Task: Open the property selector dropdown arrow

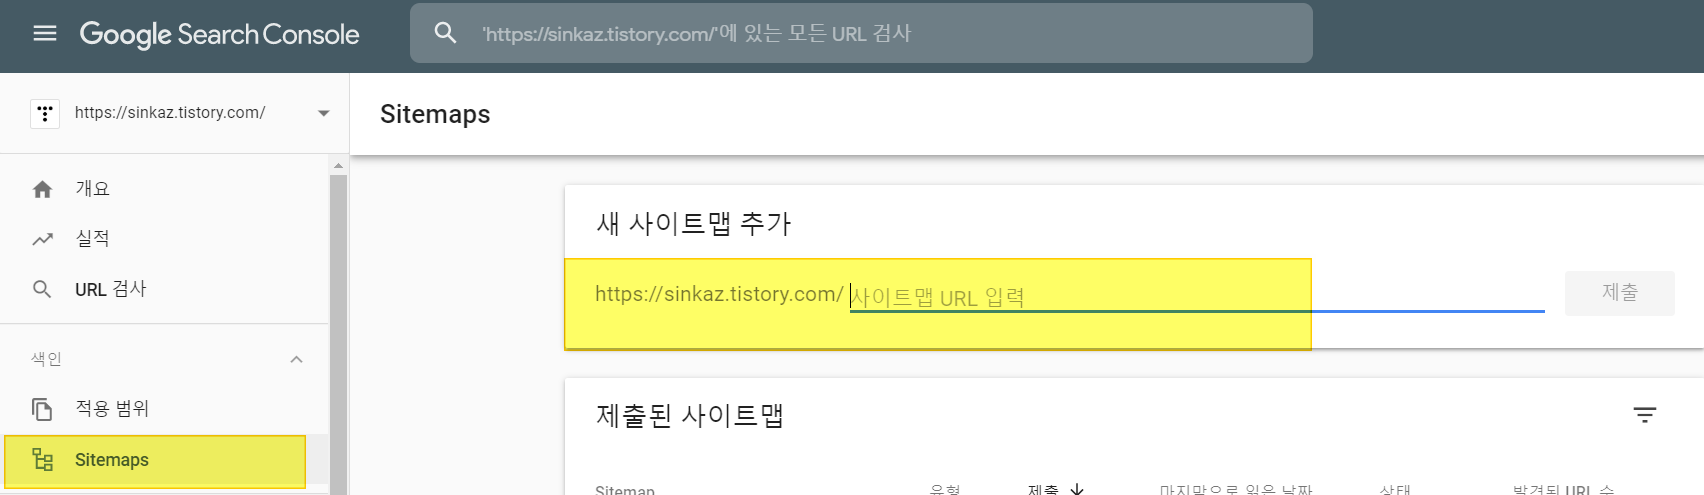Action: pyautogui.click(x=324, y=113)
